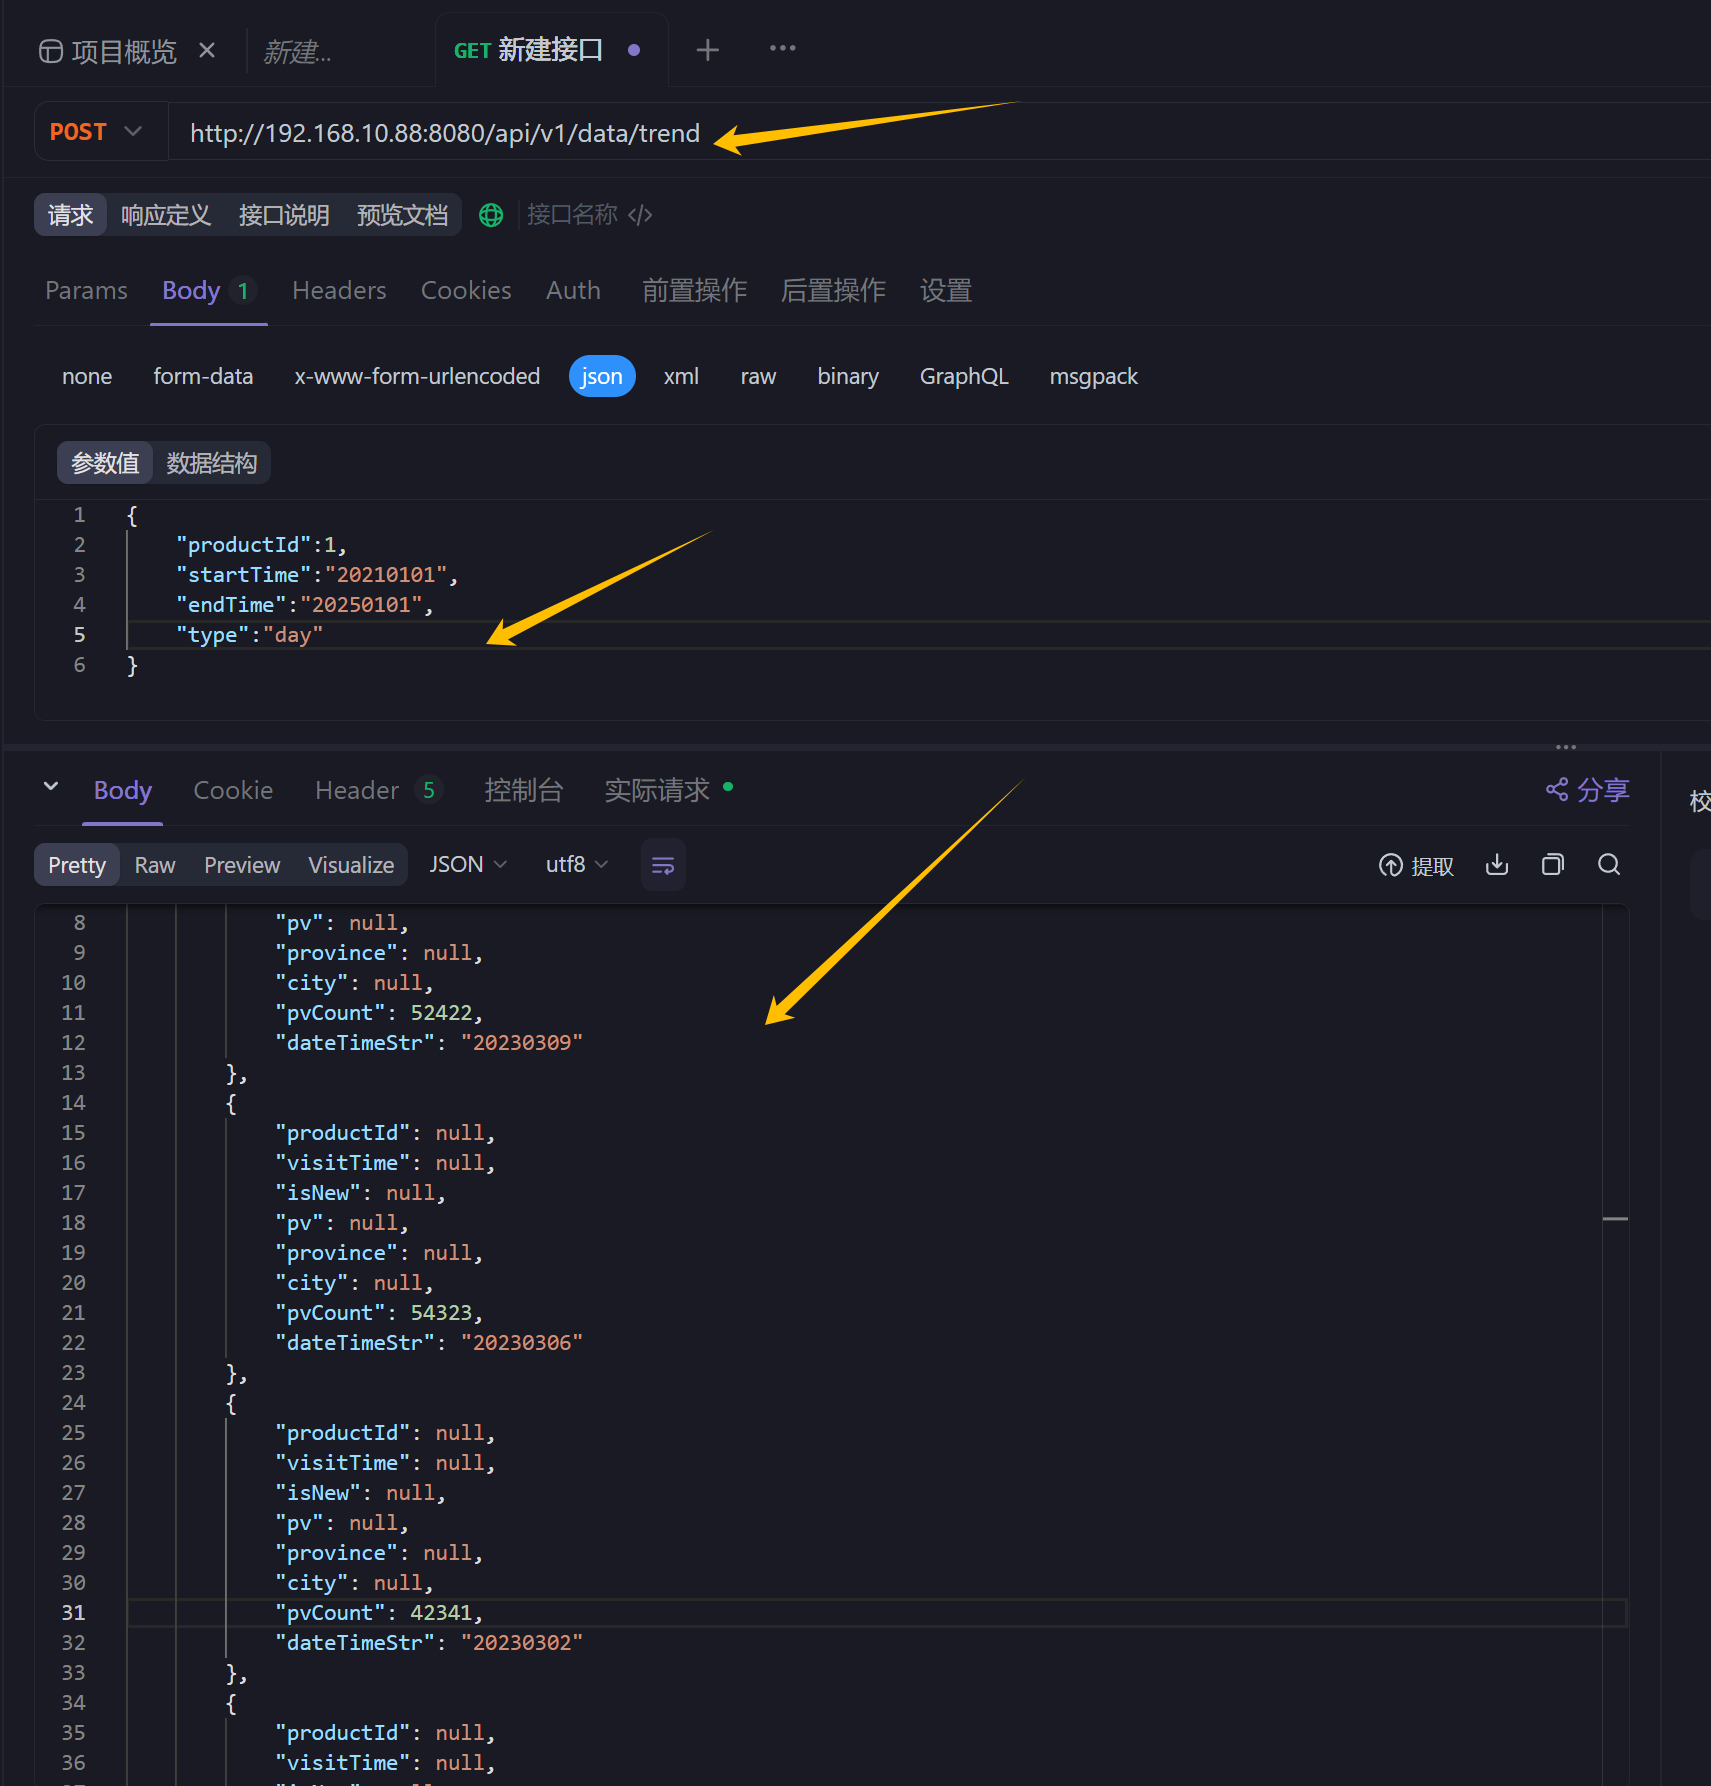Open the Params tab
The image size is (1711, 1786).
(86, 290)
